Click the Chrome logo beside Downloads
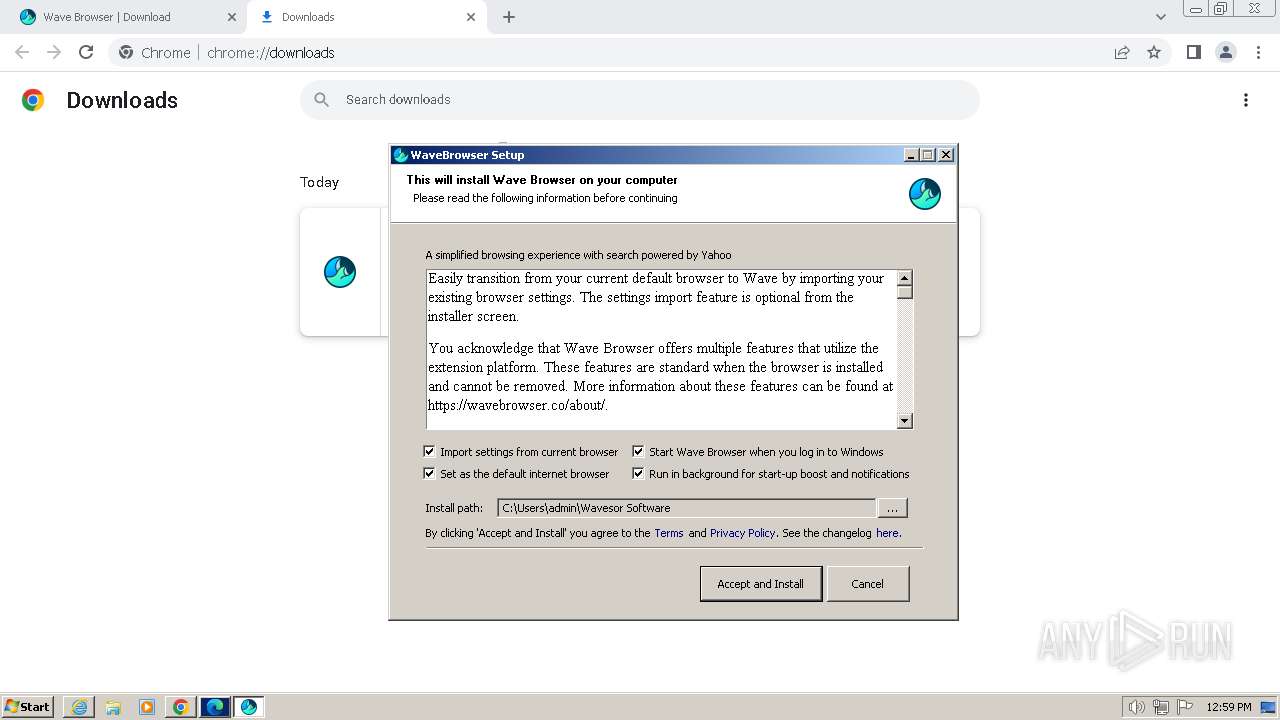This screenshot has width=1280, height=720. click(x=33, y=100)
